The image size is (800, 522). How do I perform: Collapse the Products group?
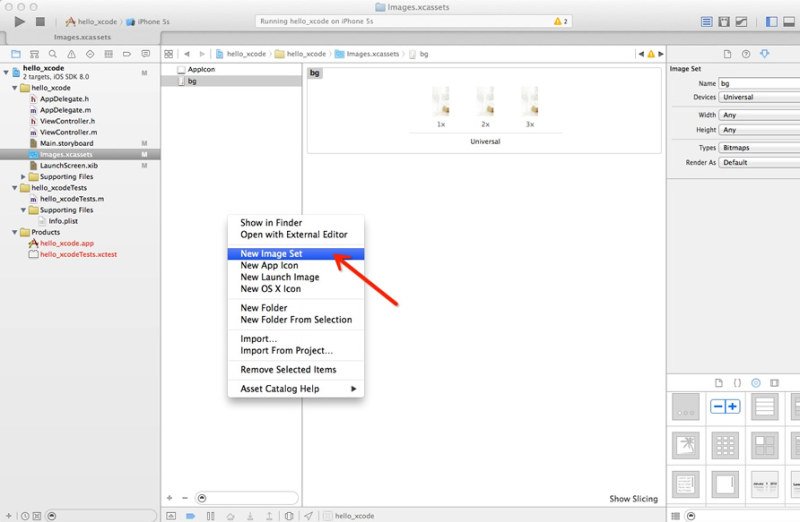coord(15,232)
